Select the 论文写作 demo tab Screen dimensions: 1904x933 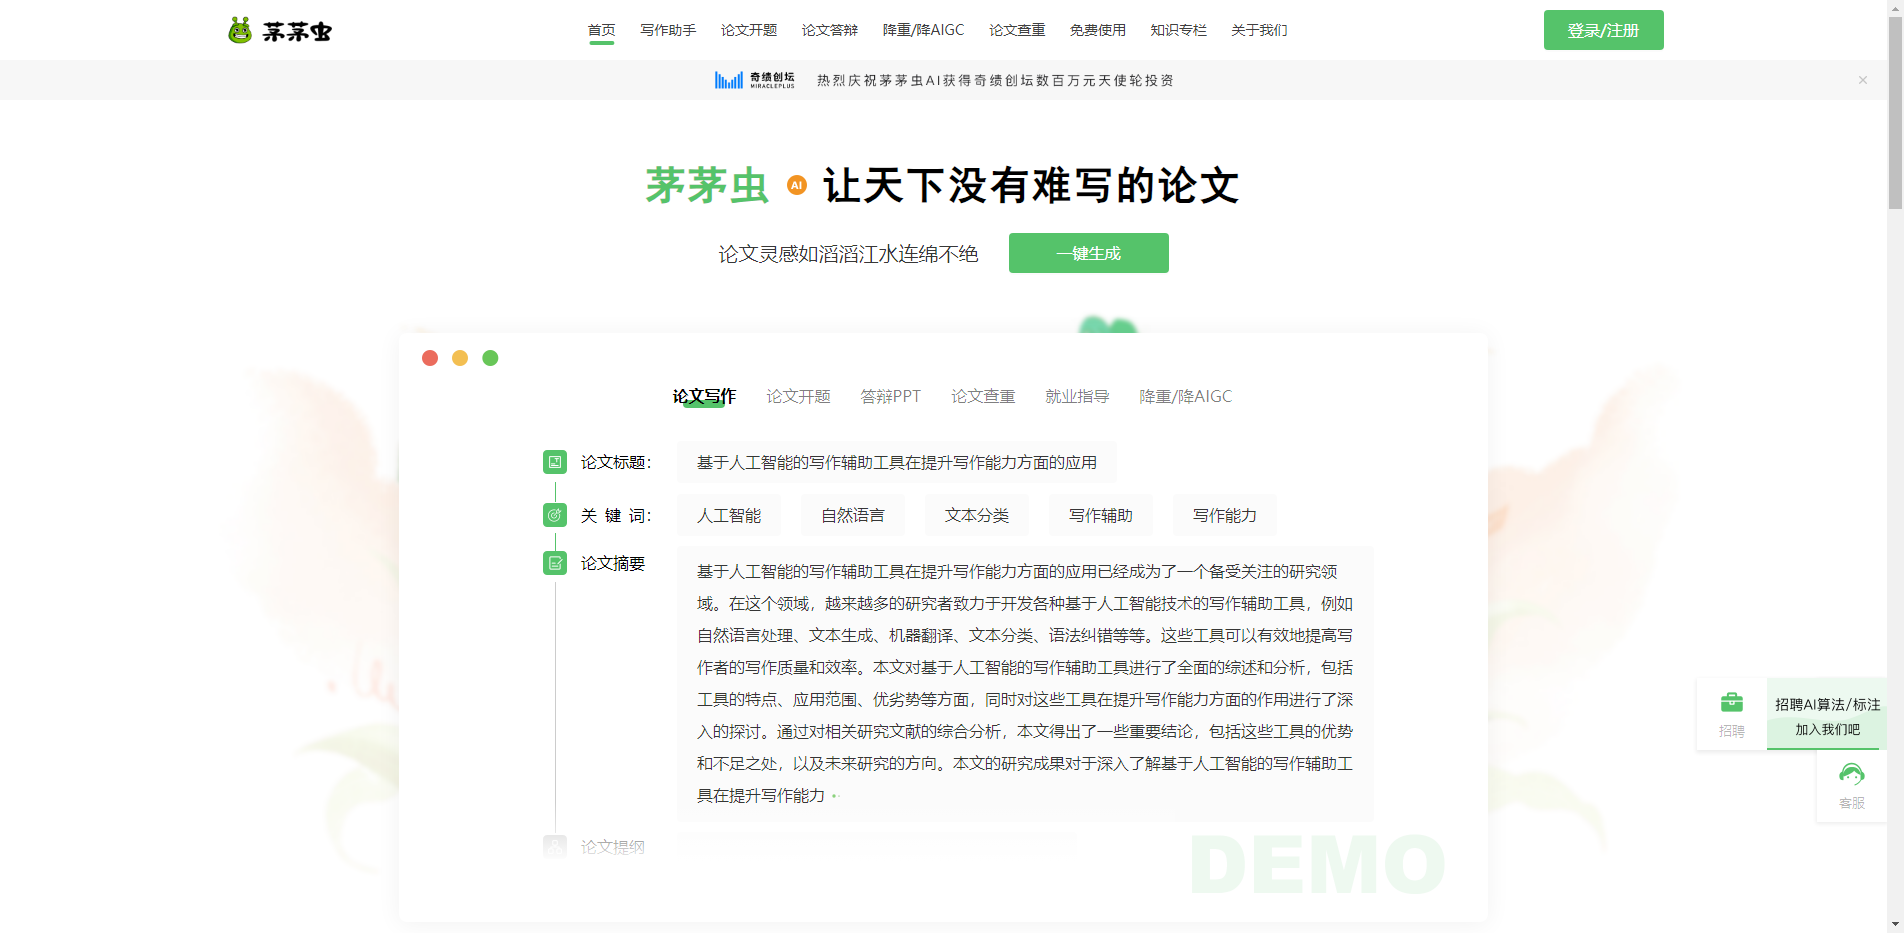(x=704, y=396)
